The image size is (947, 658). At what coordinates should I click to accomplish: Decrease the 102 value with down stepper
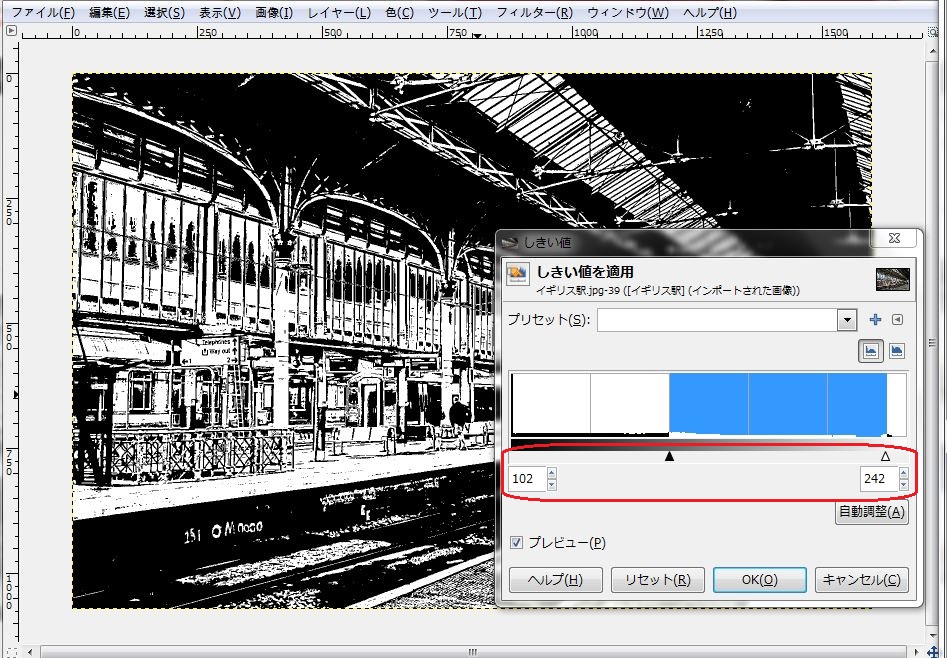point(551,485)
